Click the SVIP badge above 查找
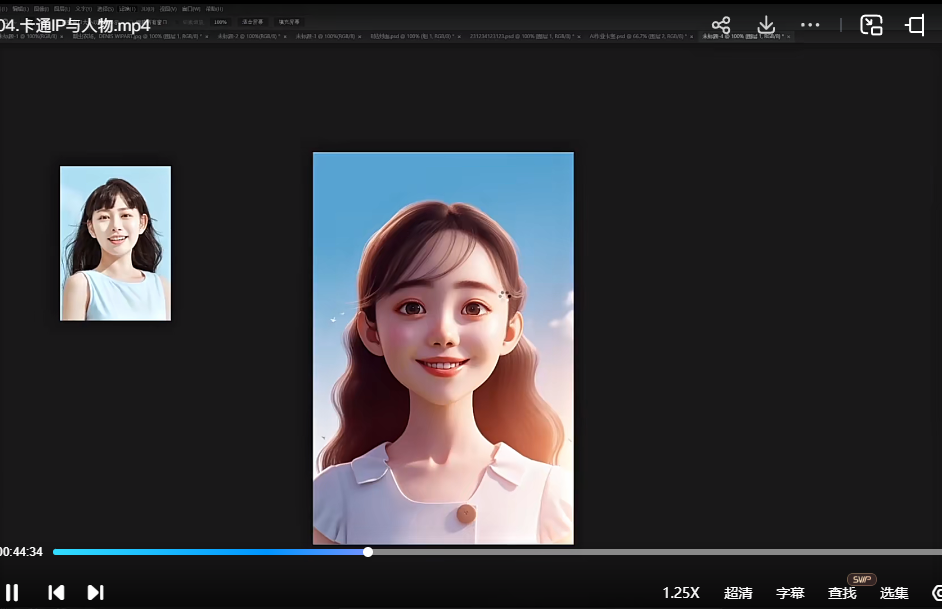942x609 pixels. pos(861,579)
